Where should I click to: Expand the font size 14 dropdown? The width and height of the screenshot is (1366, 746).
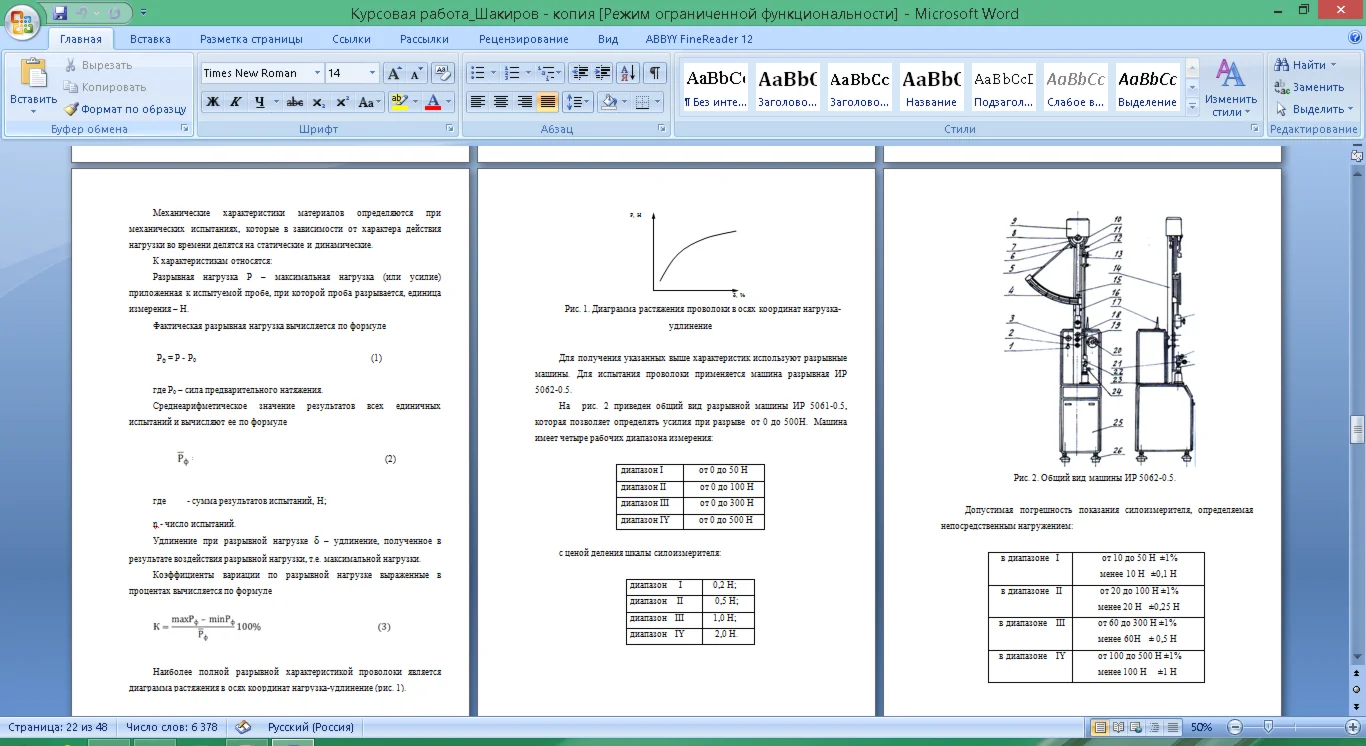pos(372,73)
